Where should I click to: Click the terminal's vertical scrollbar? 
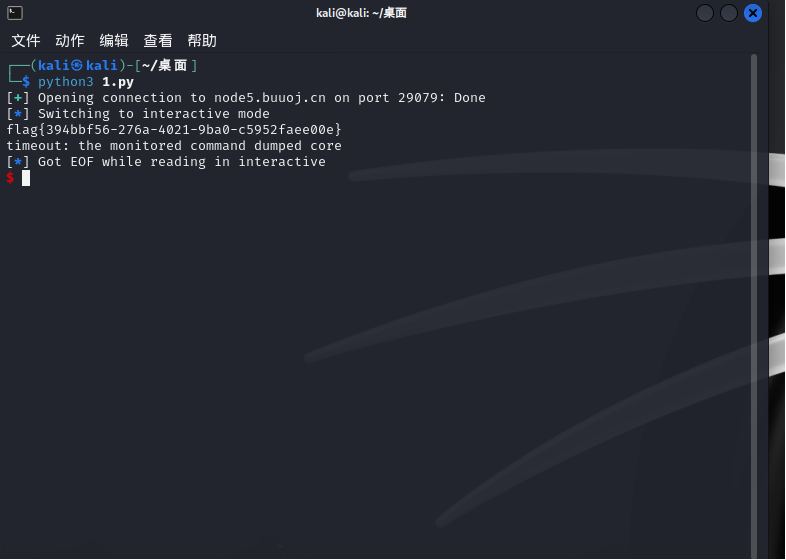pyautogui.click(x=754, y=300)
